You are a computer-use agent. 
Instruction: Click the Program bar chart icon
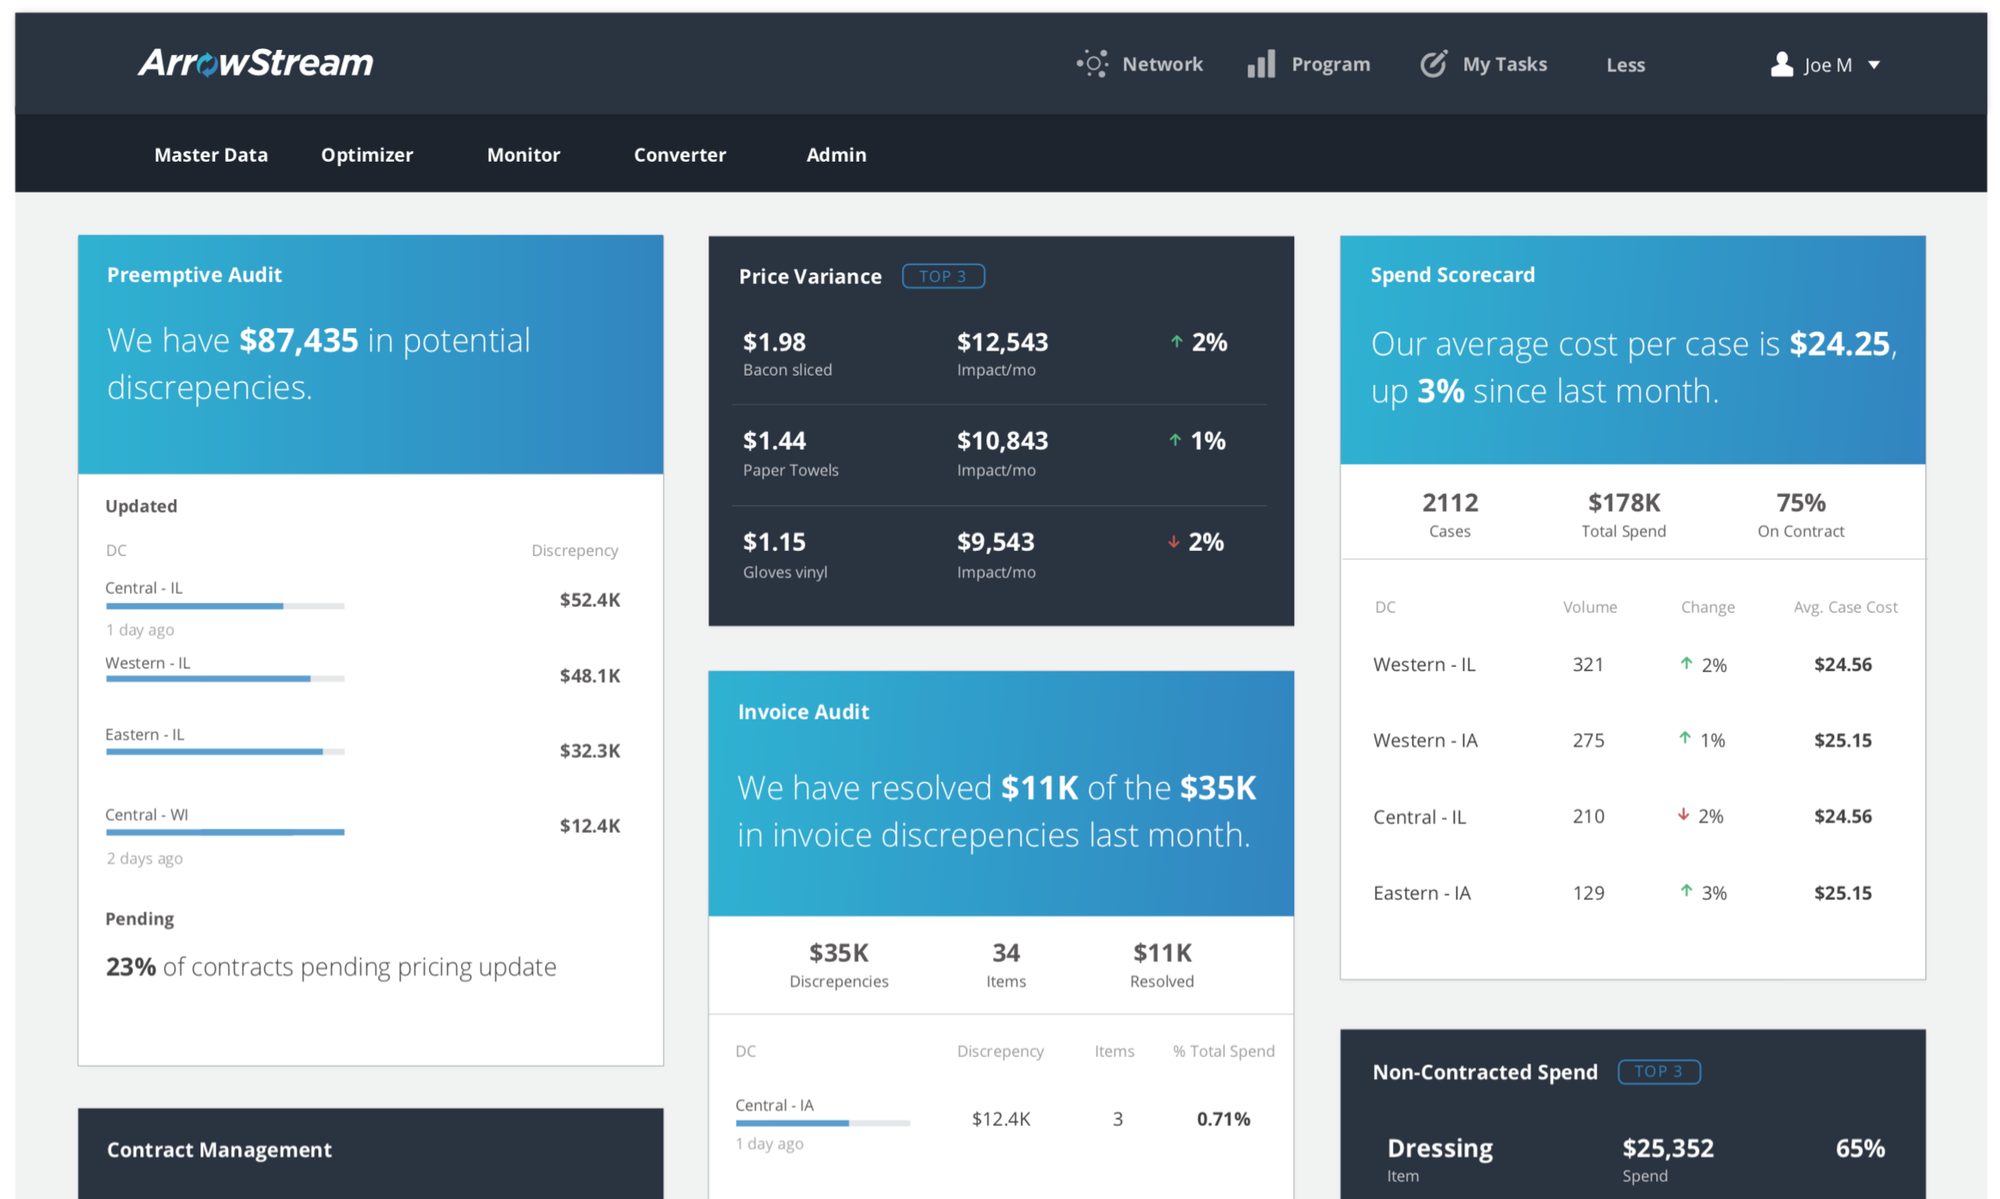pos(1261,64)
